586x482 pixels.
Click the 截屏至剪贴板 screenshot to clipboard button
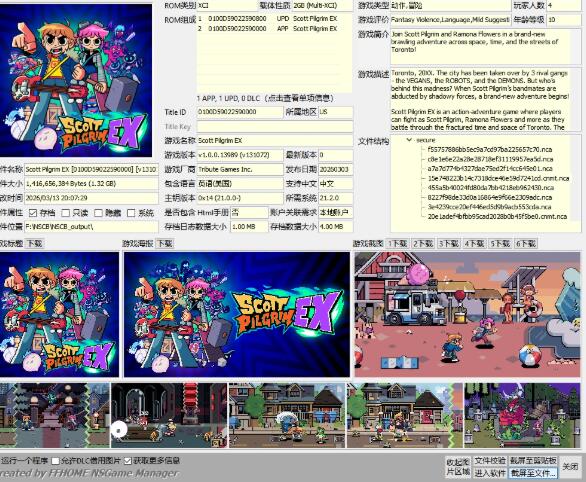click(533, 461)
